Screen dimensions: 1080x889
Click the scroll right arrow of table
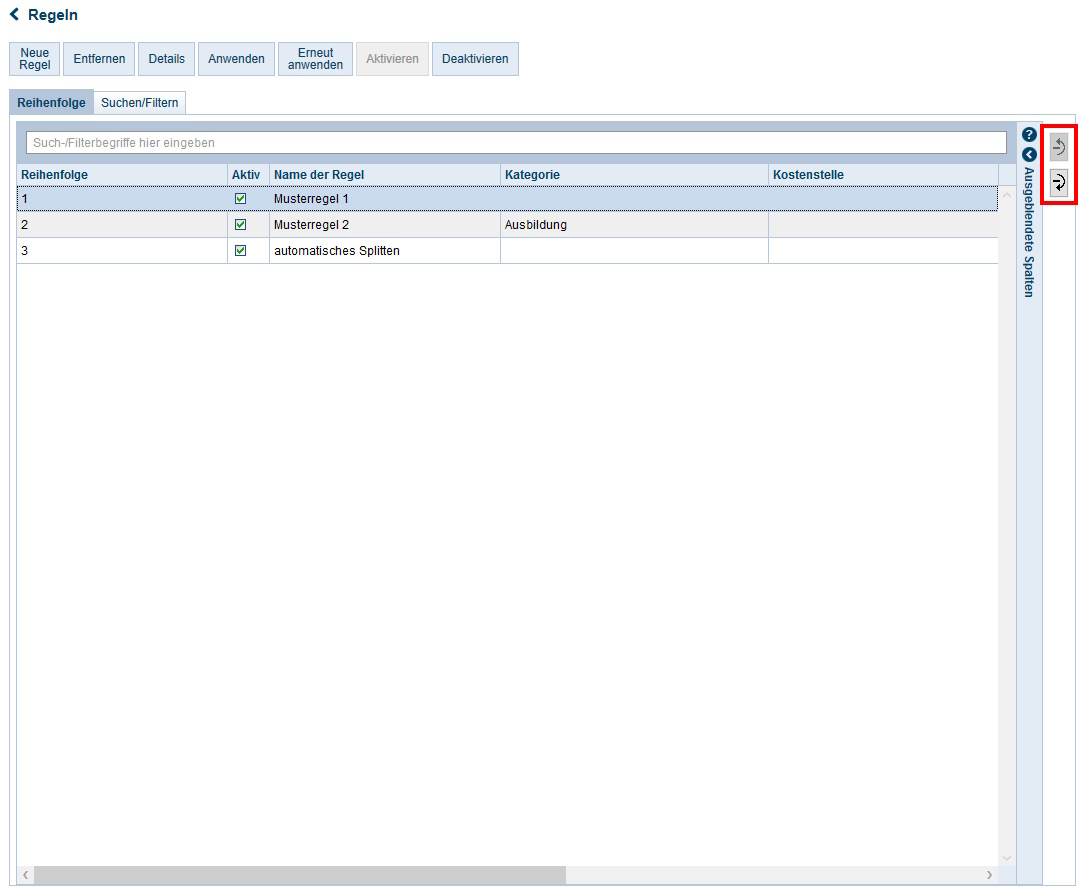click(x=989, y=875)
